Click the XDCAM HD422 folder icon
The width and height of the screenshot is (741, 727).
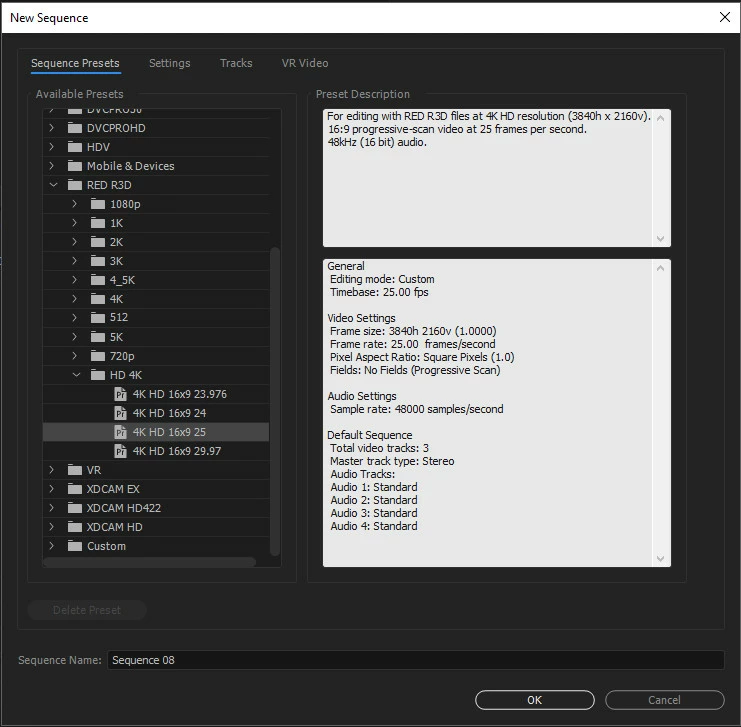coord(75,508)
